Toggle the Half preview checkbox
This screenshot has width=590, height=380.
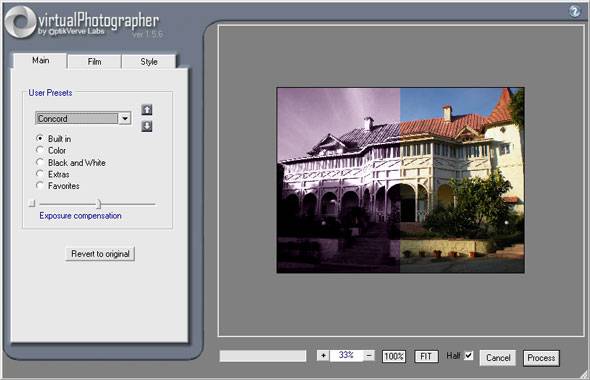click(x=468, y=355)
